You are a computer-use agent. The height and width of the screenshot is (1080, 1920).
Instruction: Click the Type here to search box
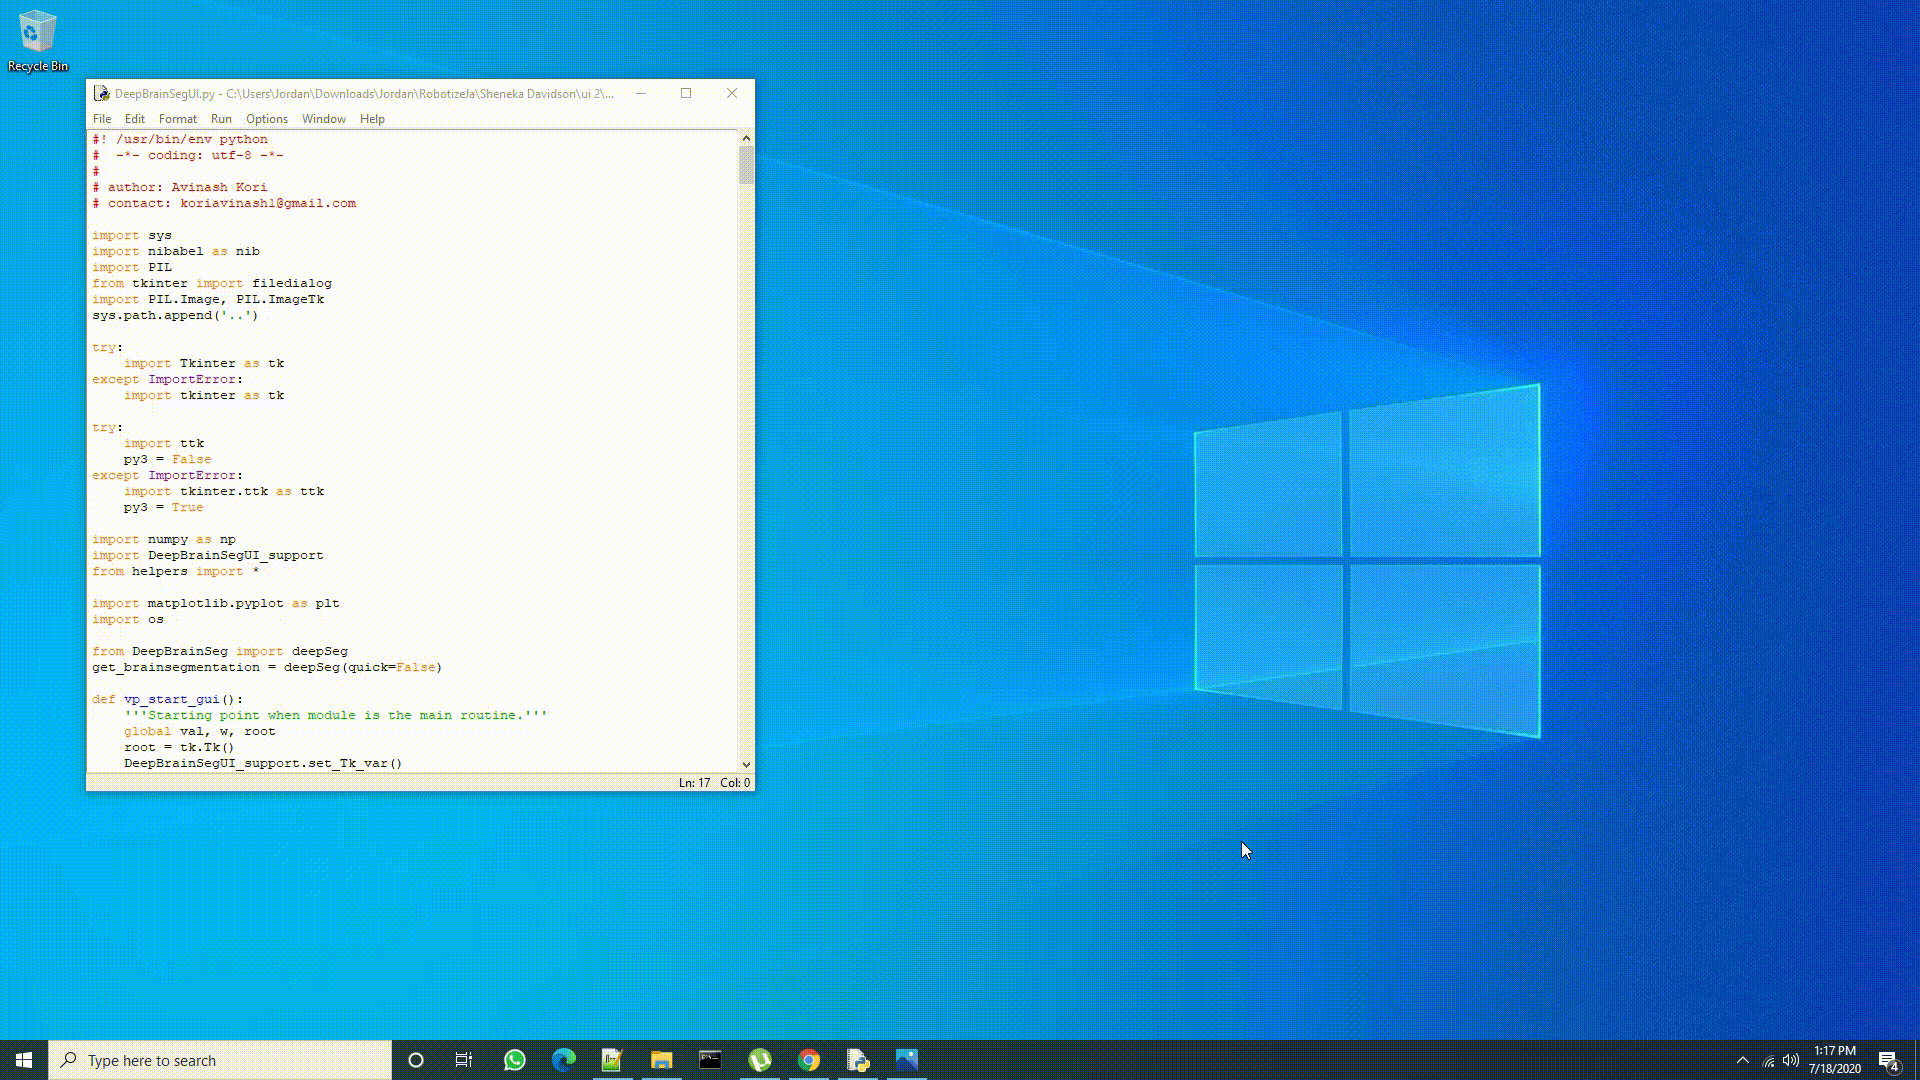coord(220,1060)
